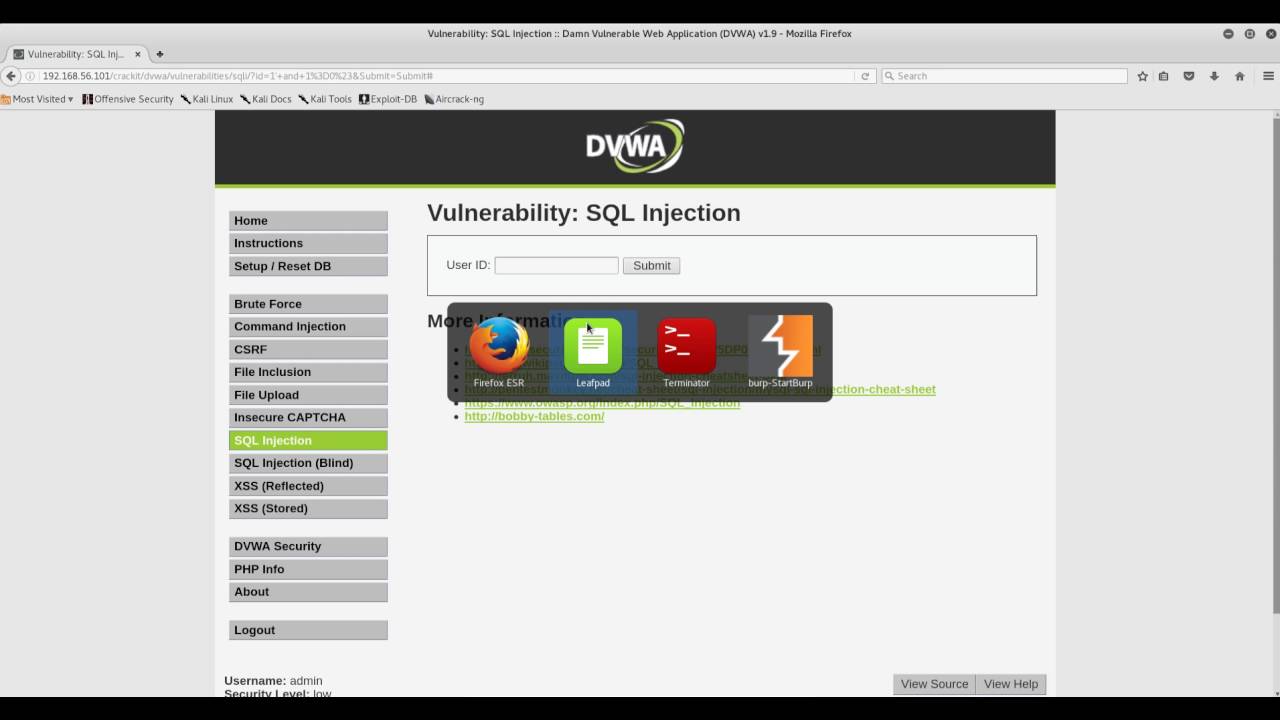This screenshot has height=720, width=1280.
Task: Open CSRF vulnerability page
Action: (308, 349)
